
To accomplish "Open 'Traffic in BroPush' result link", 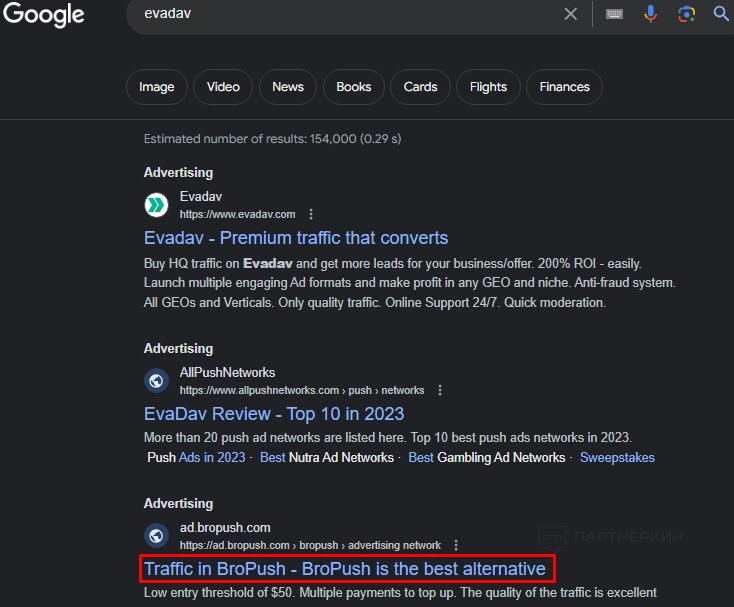I will coord(345,569).
